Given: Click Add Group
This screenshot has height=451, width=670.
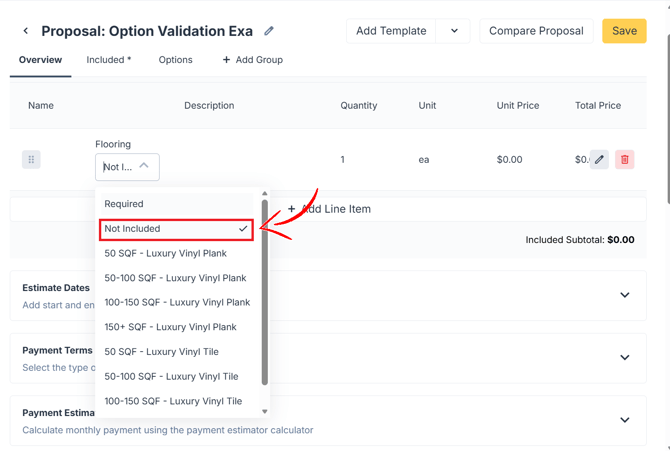Looking at the screenshot, I should (x=253, y=60).
